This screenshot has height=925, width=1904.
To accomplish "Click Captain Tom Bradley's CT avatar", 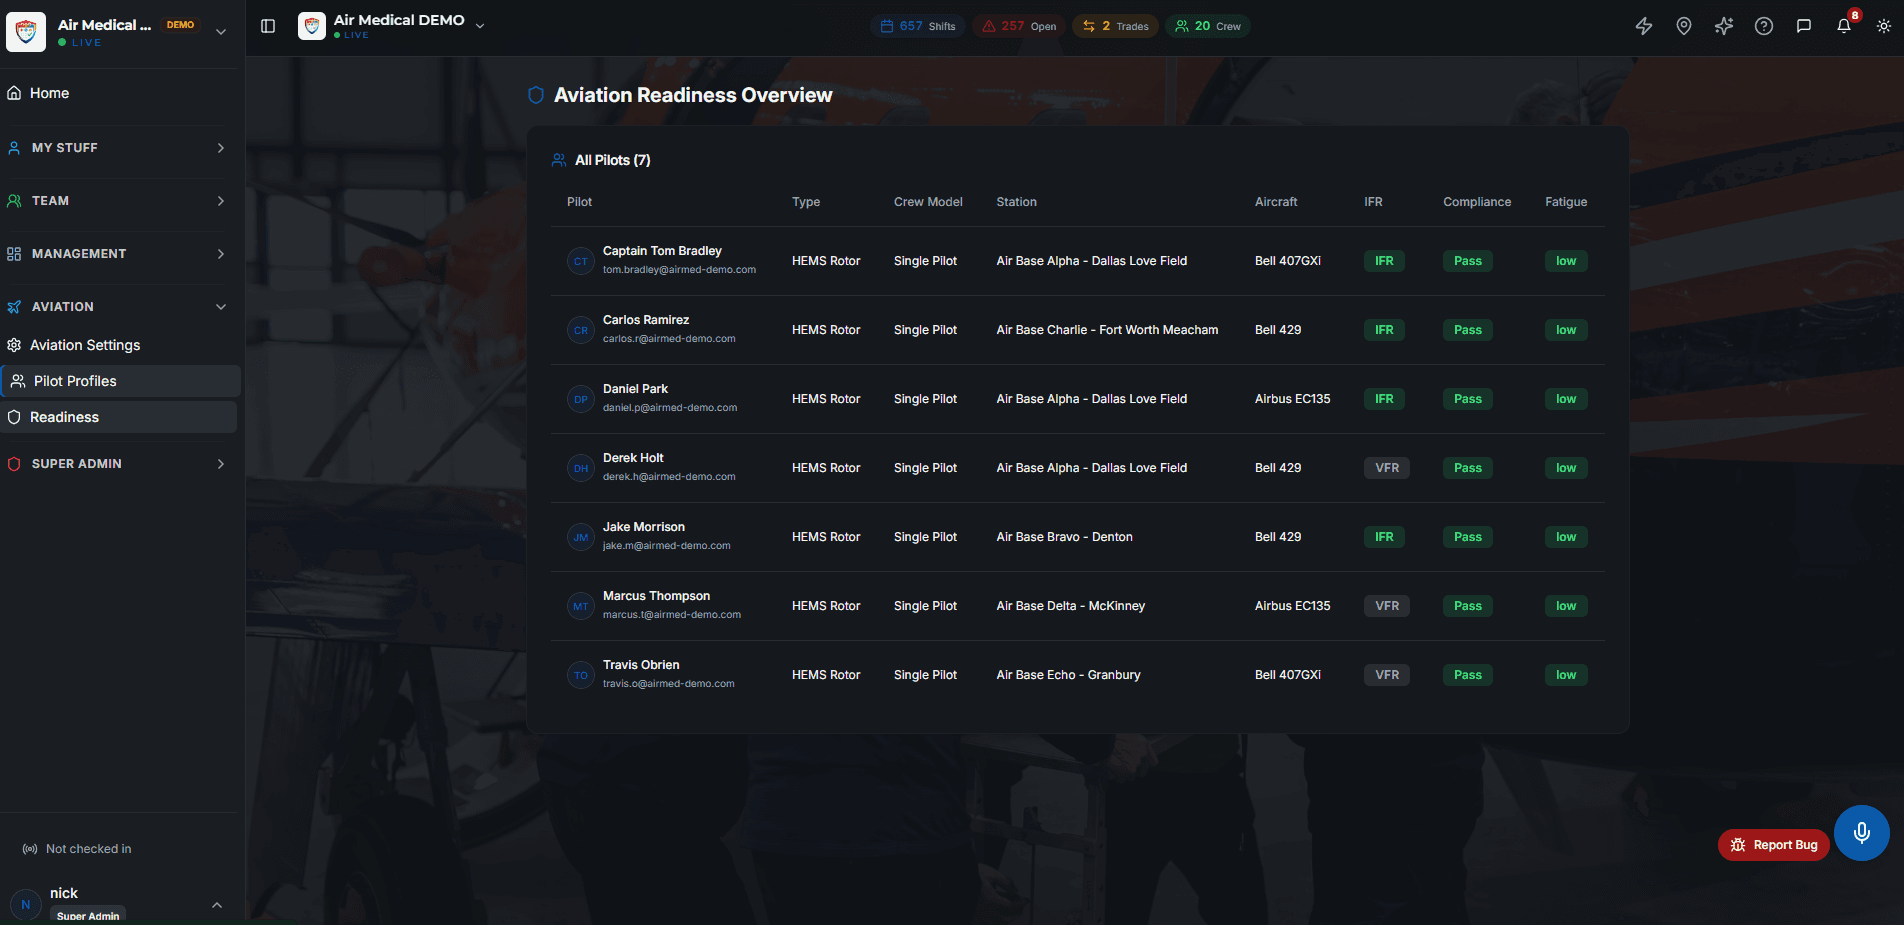I will pyautogui.click(x=581, y=261).
